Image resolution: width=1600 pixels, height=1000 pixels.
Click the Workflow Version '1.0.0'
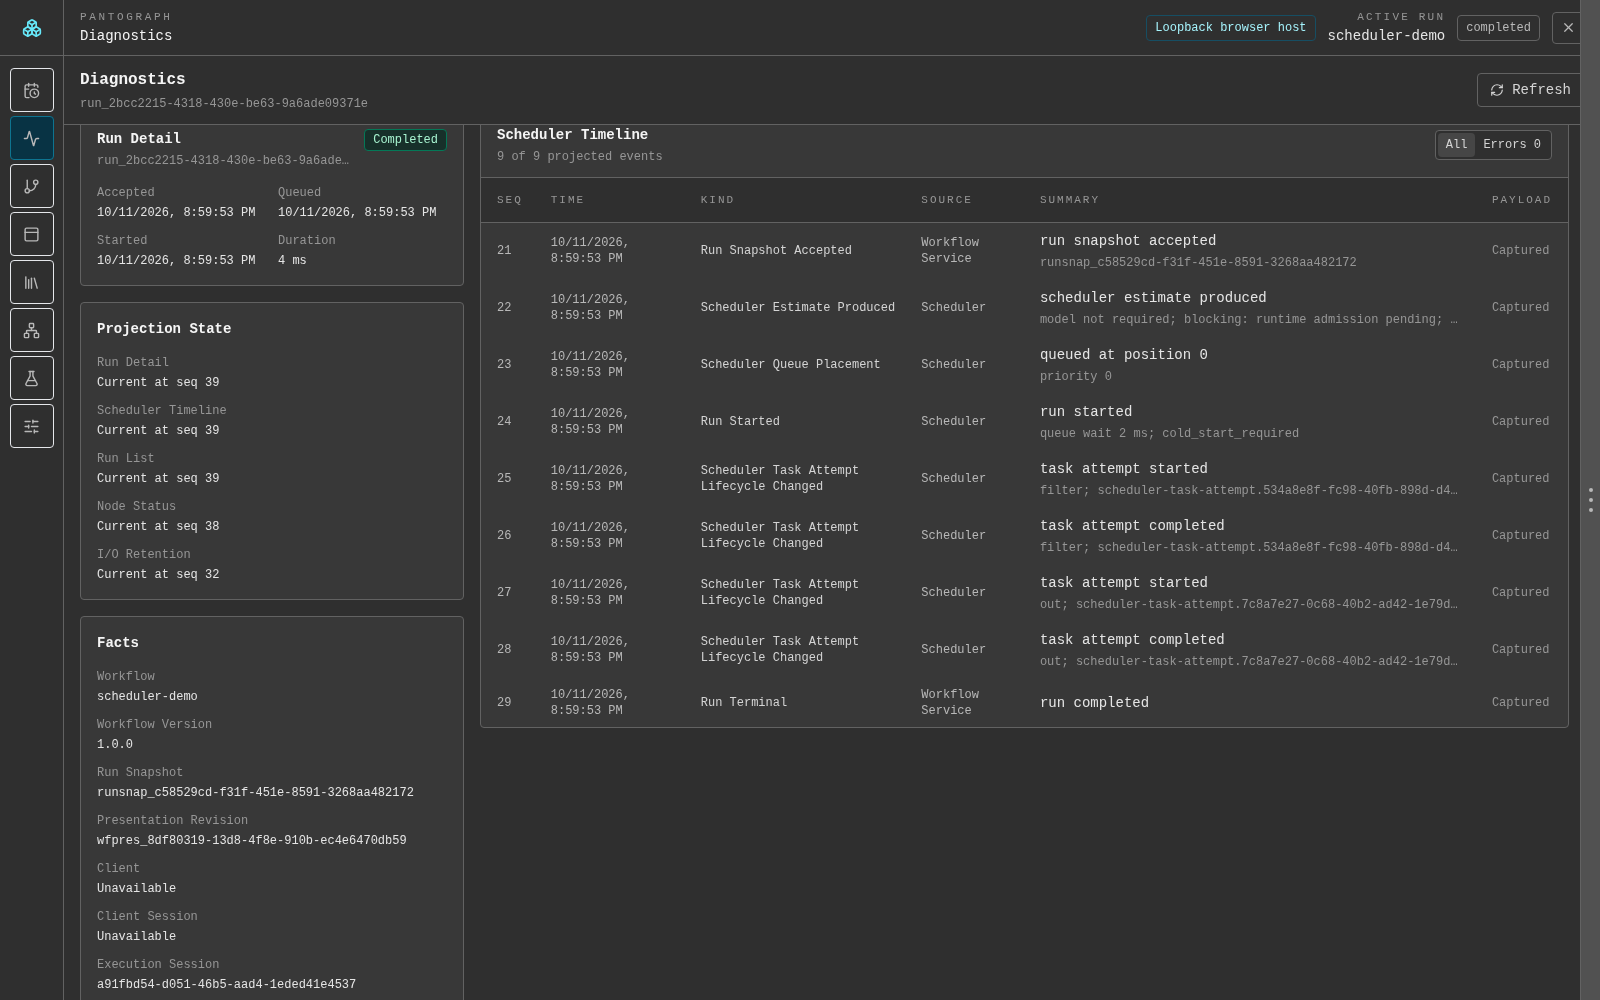[x=115, y=745]
